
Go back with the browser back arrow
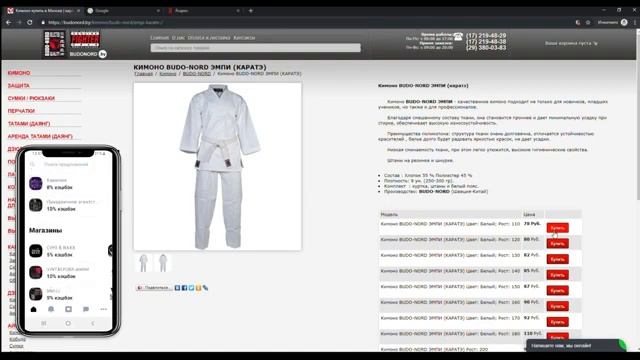(x=9, y=22)
